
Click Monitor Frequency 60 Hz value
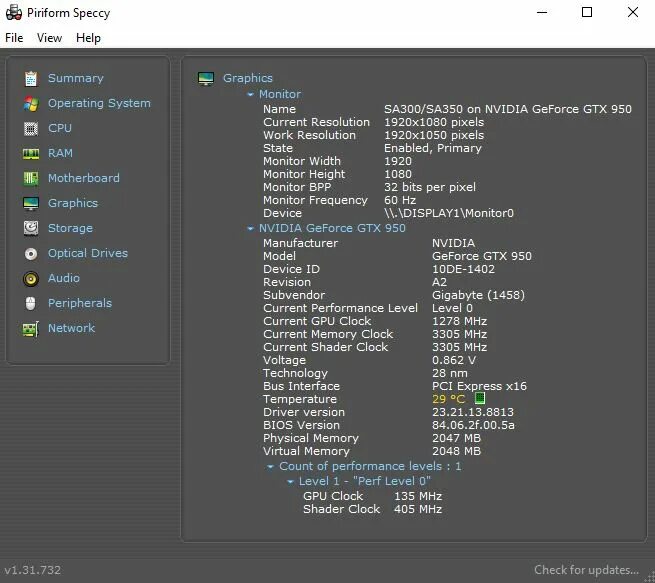click(400, 200)
